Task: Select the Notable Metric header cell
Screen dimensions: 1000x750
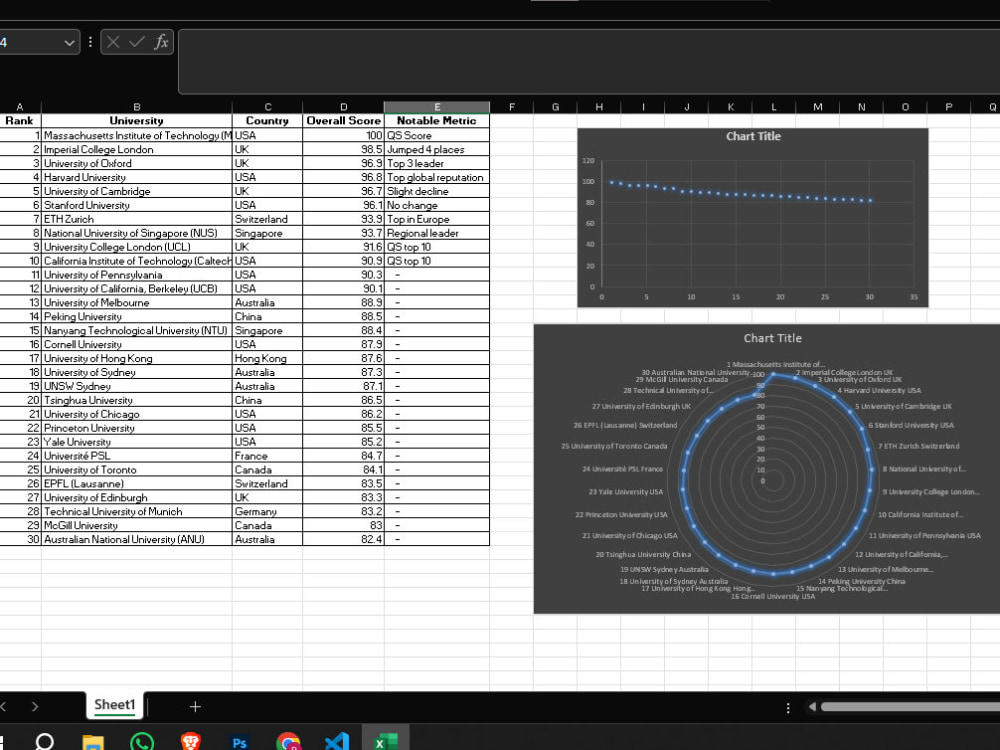Action: pos(437,121)
